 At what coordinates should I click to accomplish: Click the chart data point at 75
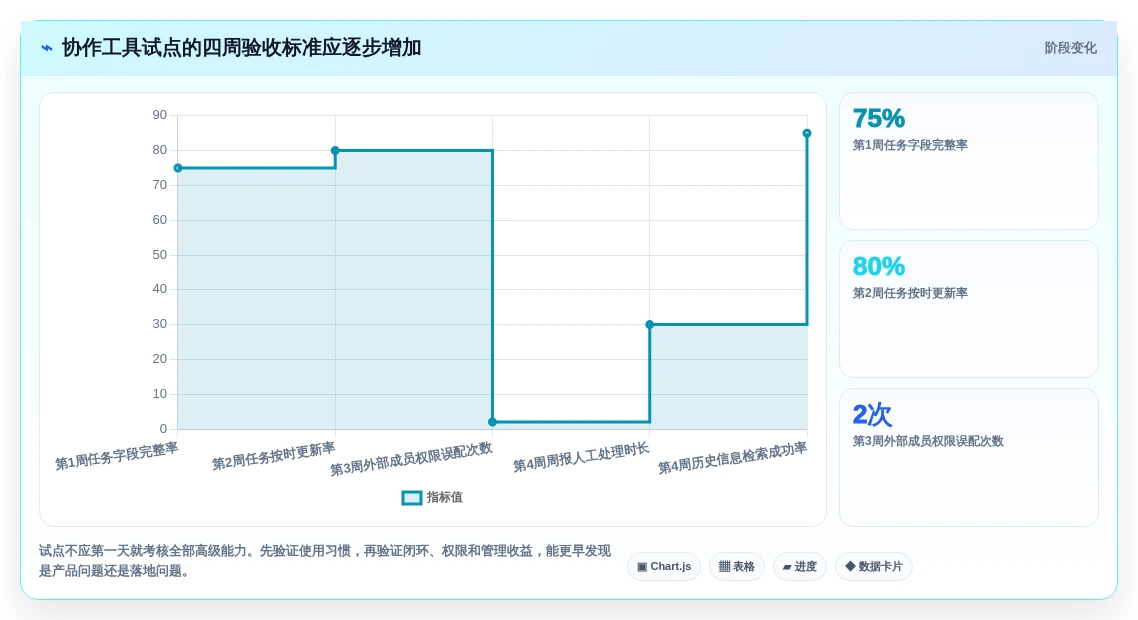pyautogui.click(x=178, y=168)
